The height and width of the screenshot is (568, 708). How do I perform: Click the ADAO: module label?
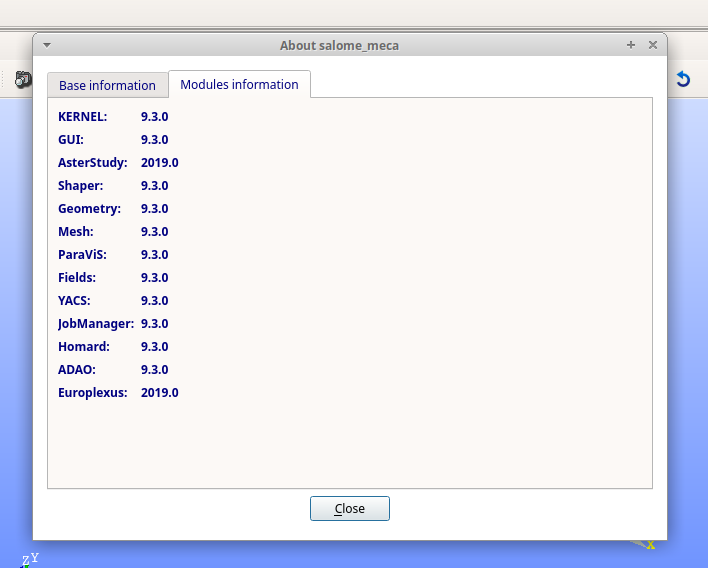pos(77,370)
